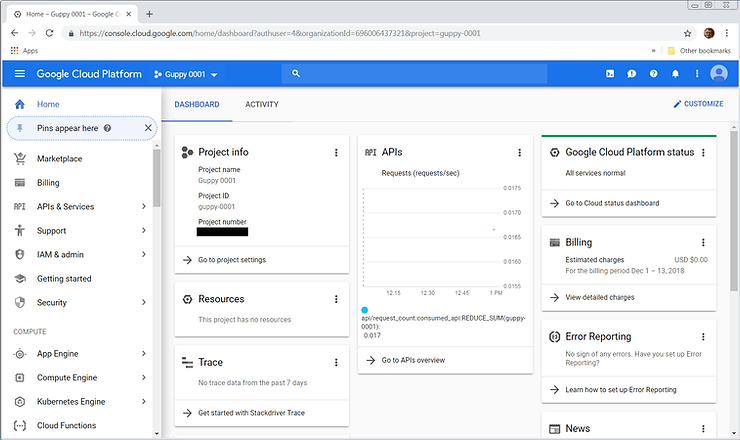
Task: Bookmark this page with the star icon
Action: point(687,34)
